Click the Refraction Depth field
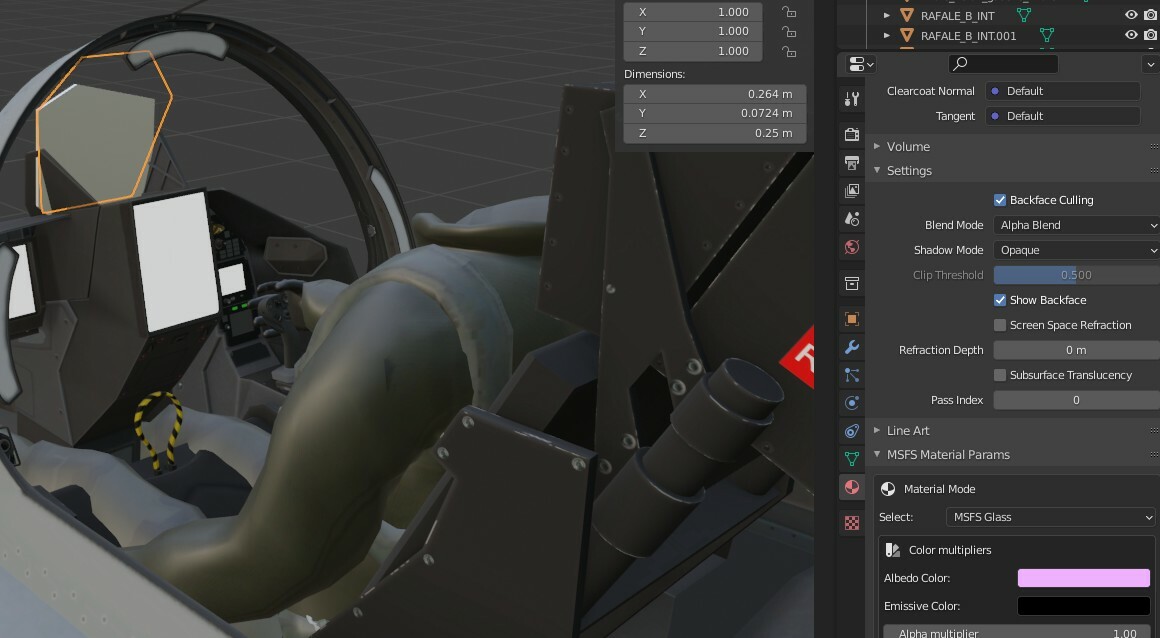 coord(1076,350)
